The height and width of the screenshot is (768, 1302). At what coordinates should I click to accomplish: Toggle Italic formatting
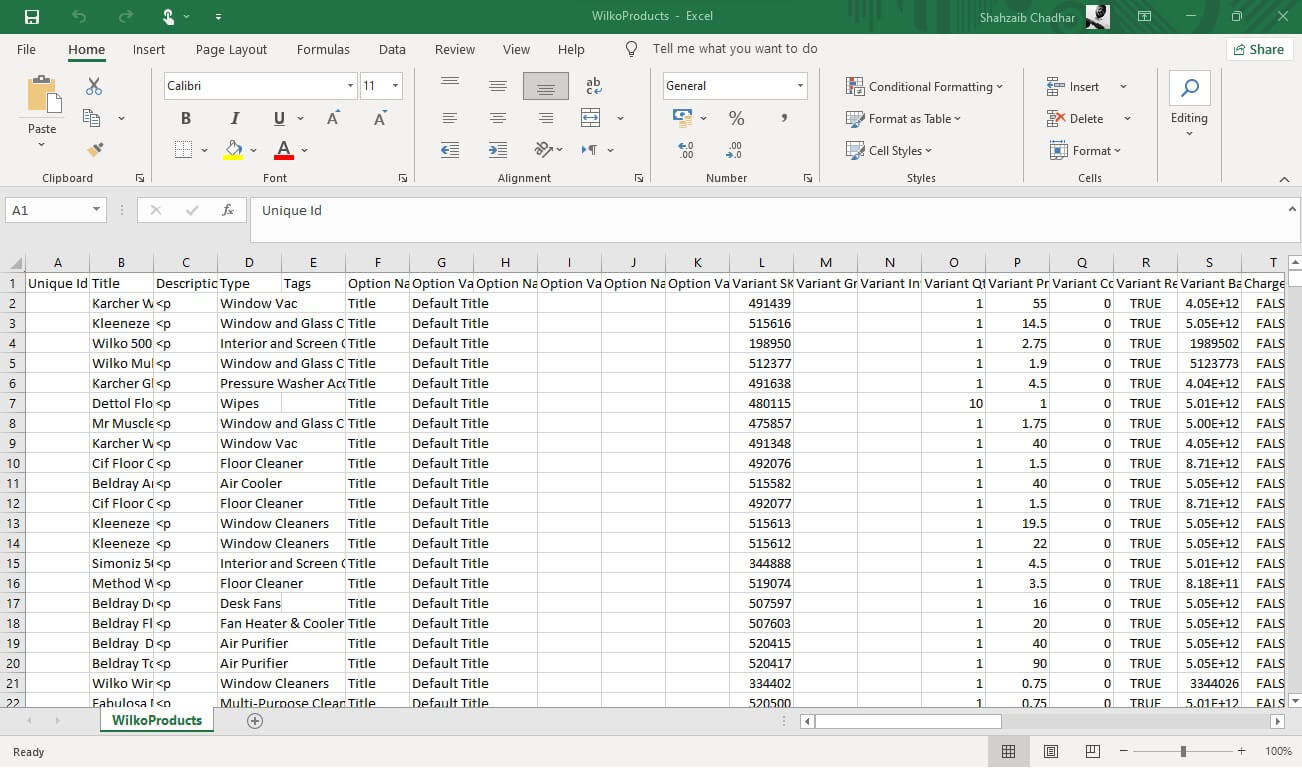(235, 118)
